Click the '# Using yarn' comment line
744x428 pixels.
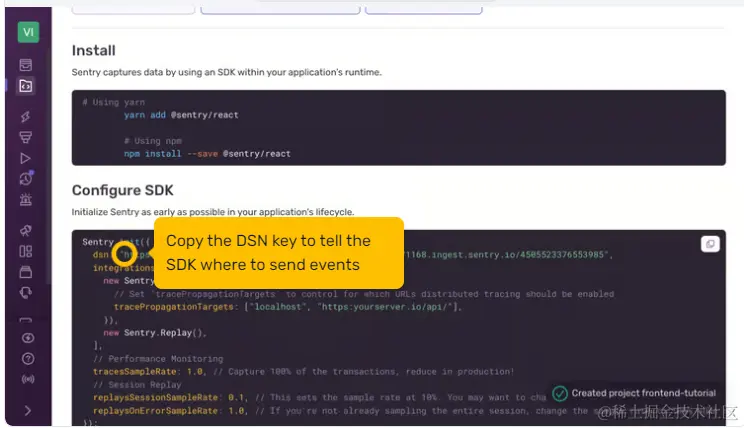[x=113, y=102]
